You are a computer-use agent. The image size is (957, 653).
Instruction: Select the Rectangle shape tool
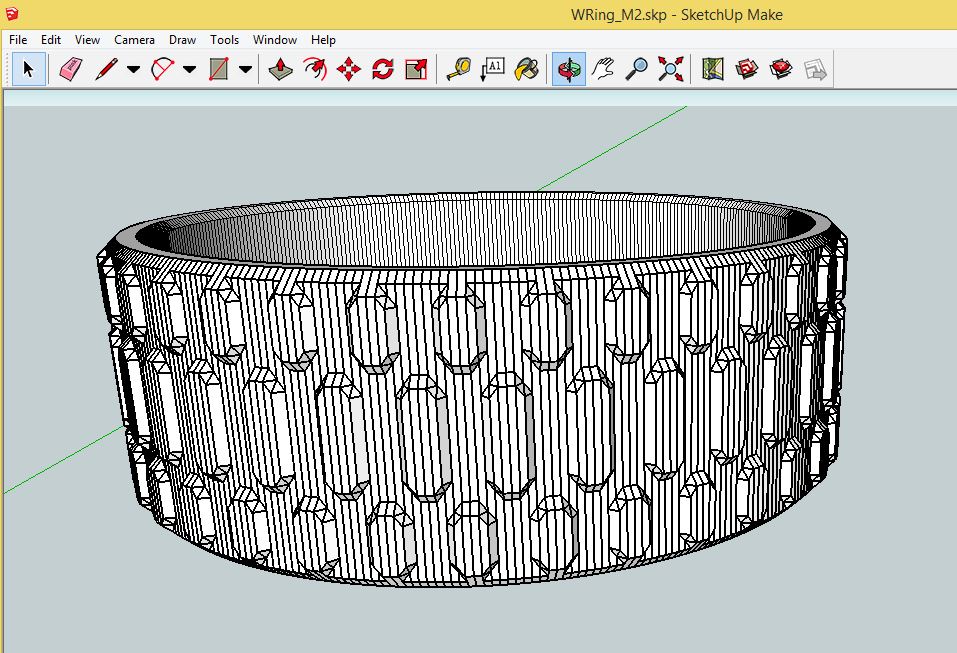click(218, 69)
